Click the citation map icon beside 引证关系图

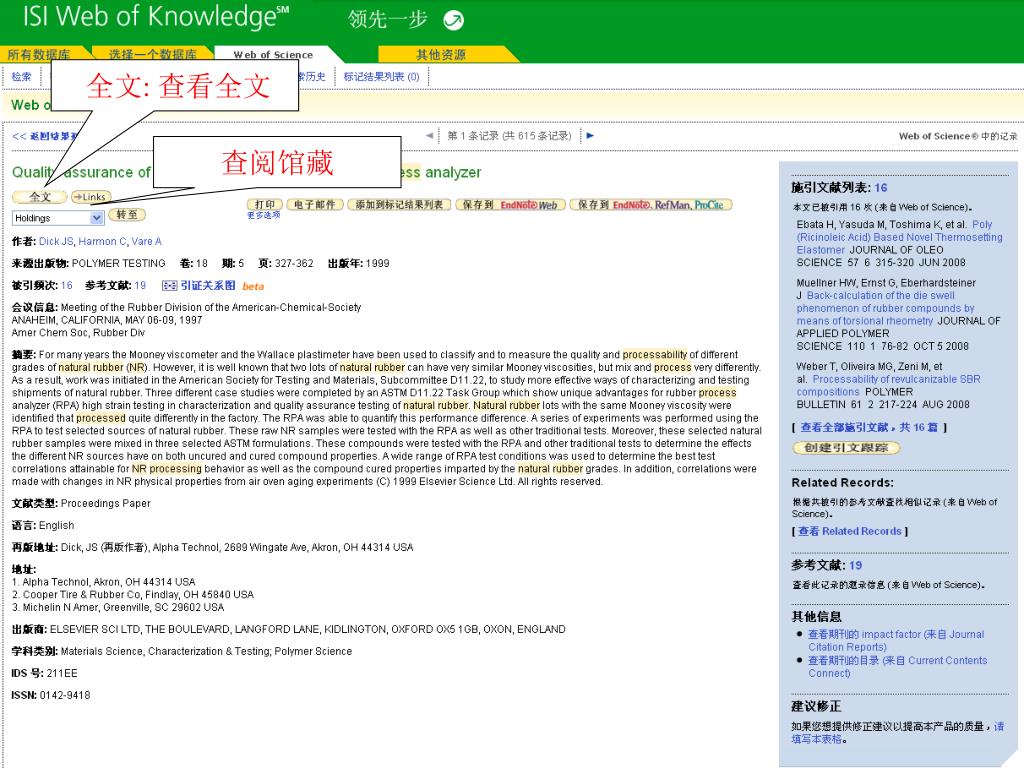[x=169, y=285]
